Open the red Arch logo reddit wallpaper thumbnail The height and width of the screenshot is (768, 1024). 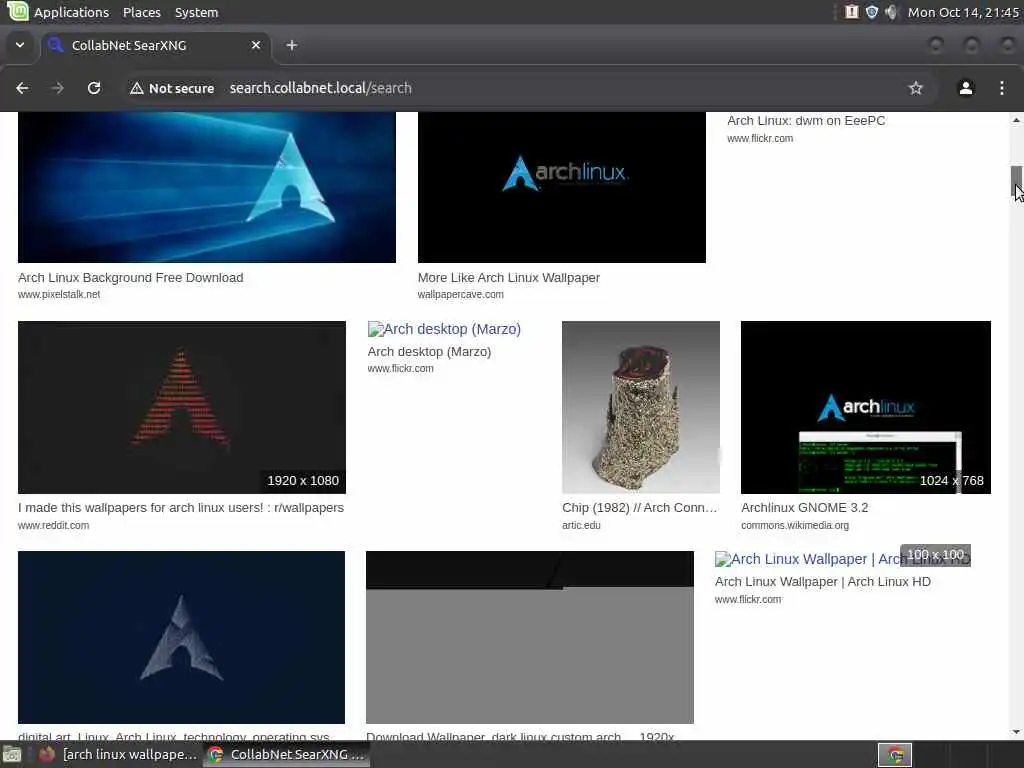coord(182,408)
